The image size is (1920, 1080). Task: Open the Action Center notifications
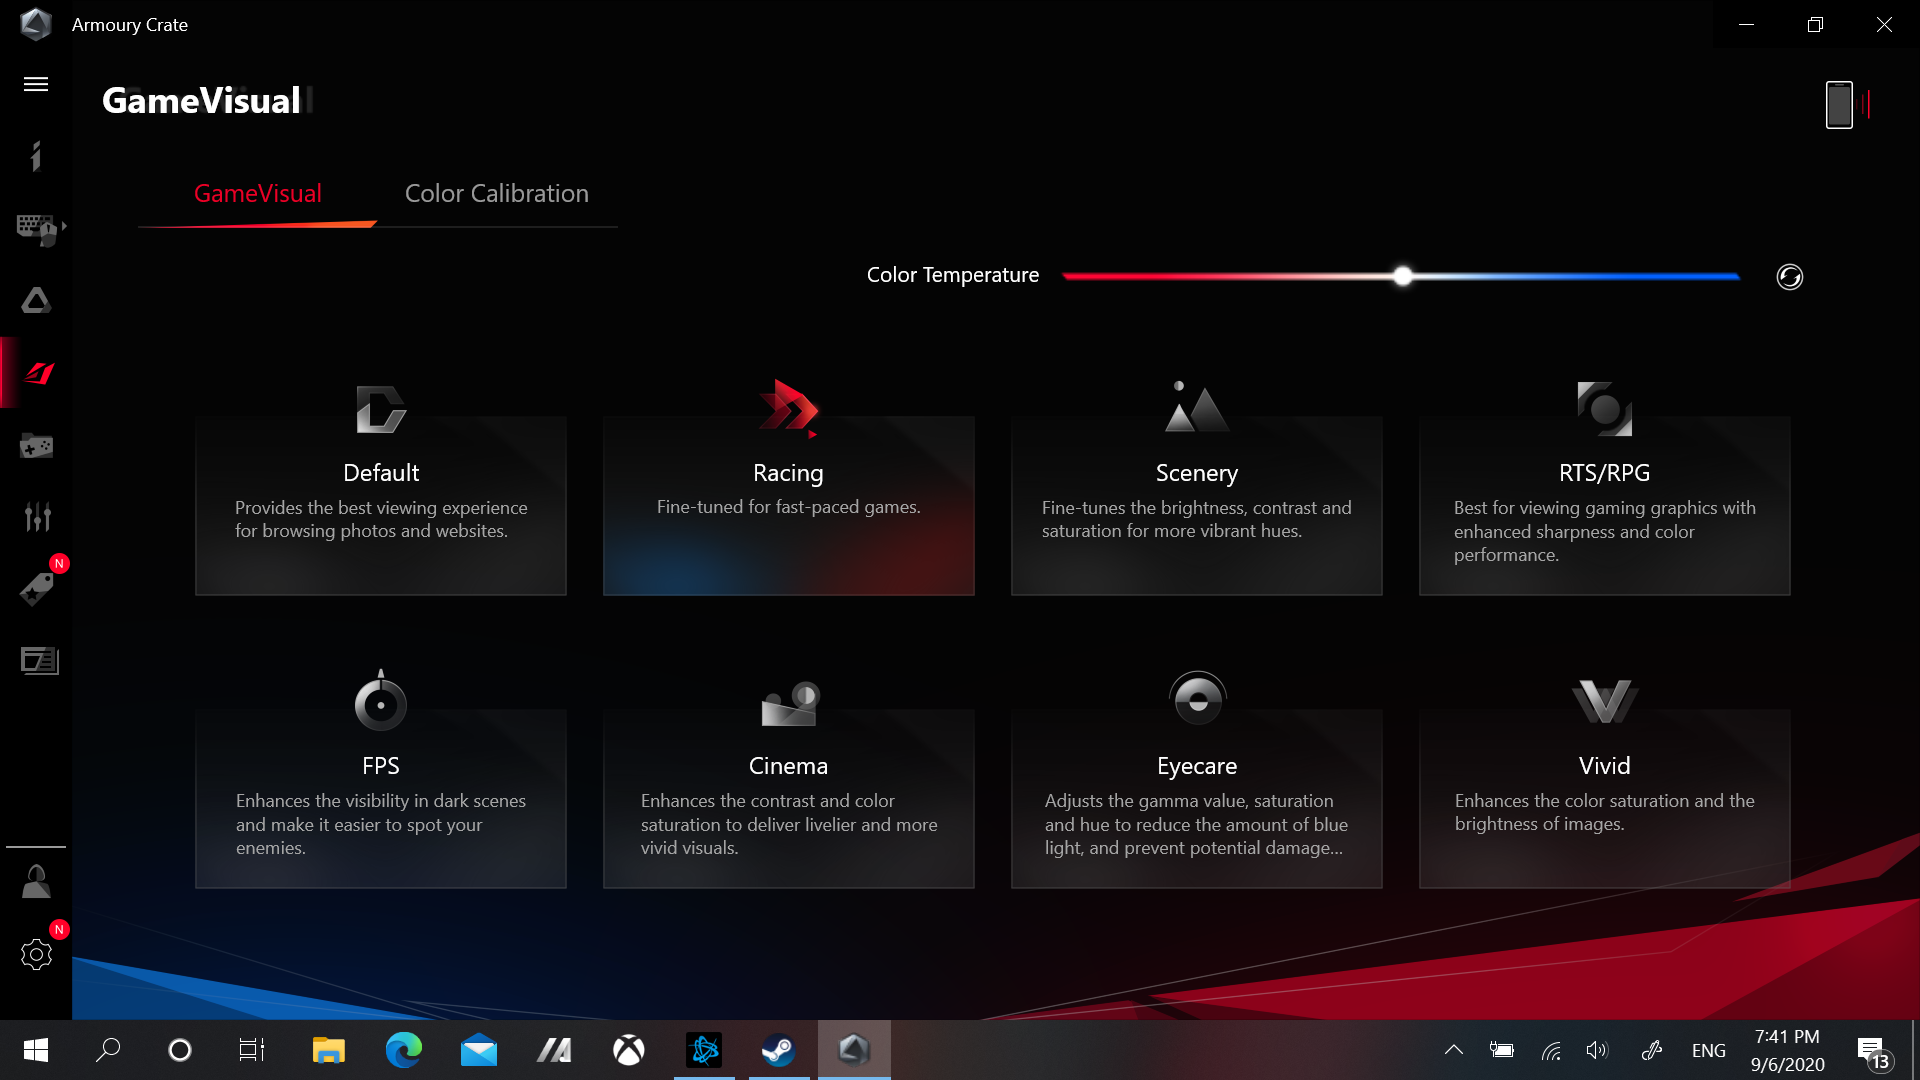click(1874, 1051)
